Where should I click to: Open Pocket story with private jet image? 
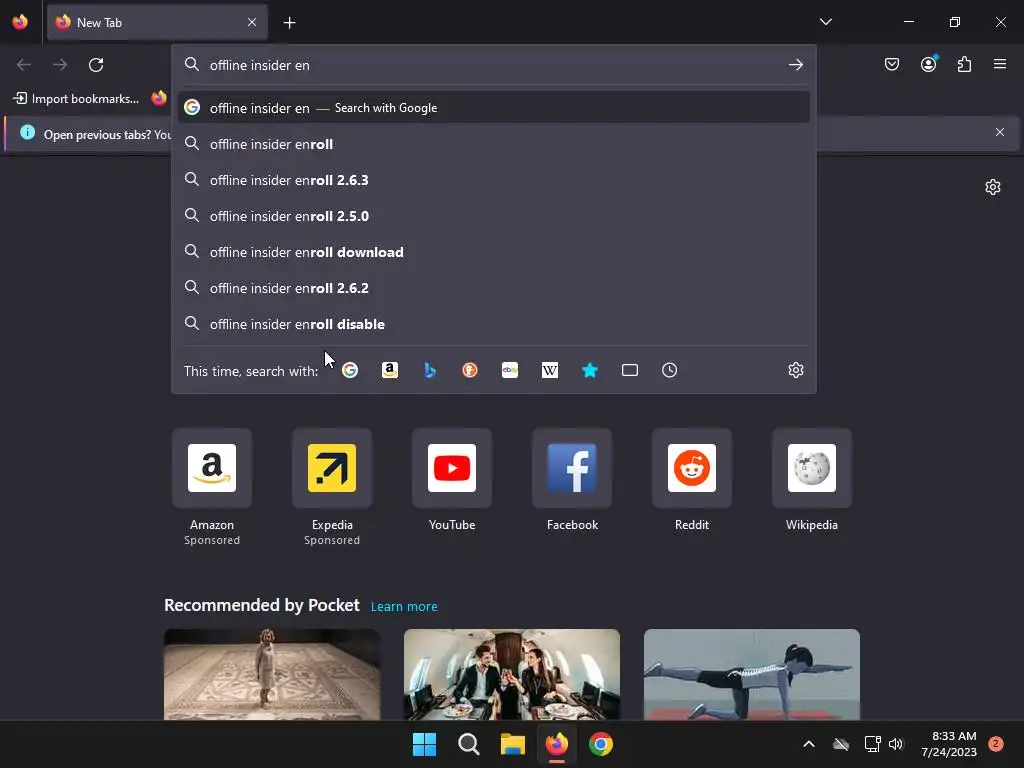click(511, 674)
